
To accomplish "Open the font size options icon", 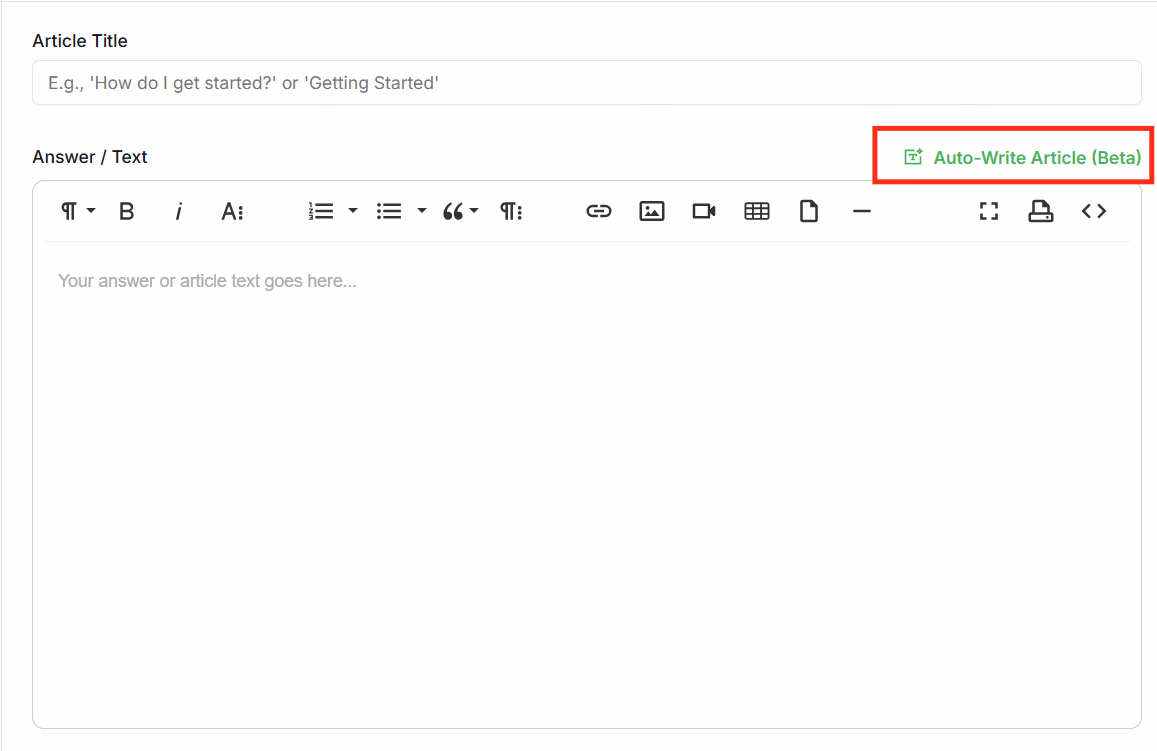I will [x=232, y=212].
